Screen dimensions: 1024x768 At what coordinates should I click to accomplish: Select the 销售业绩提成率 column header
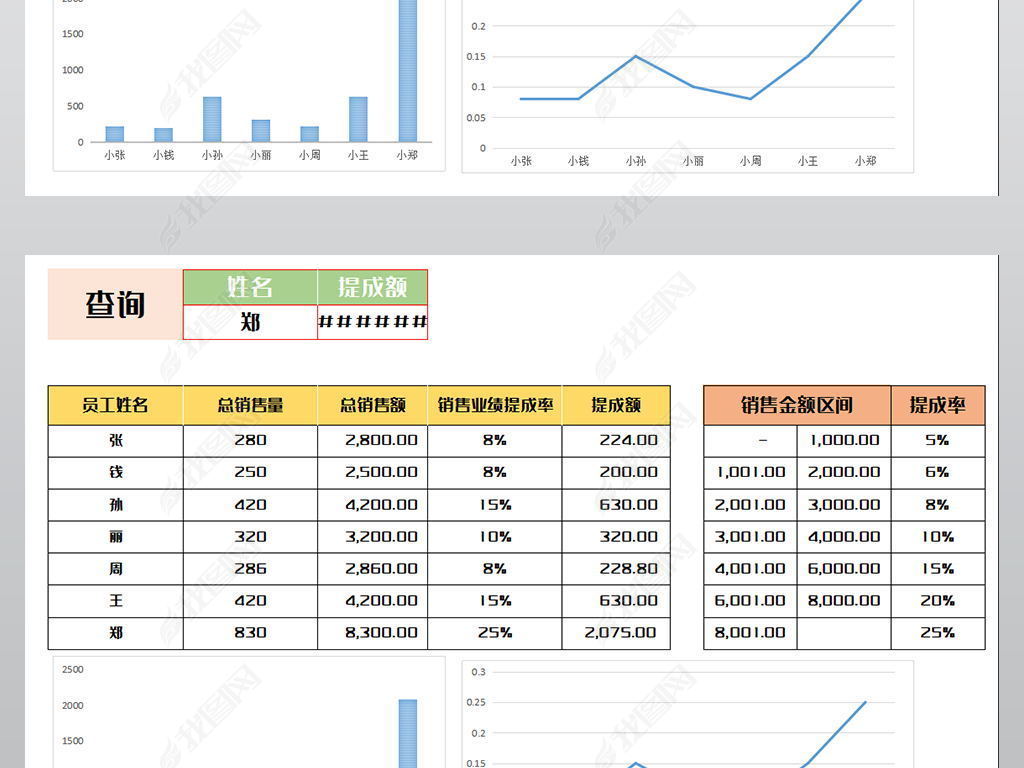495,405
